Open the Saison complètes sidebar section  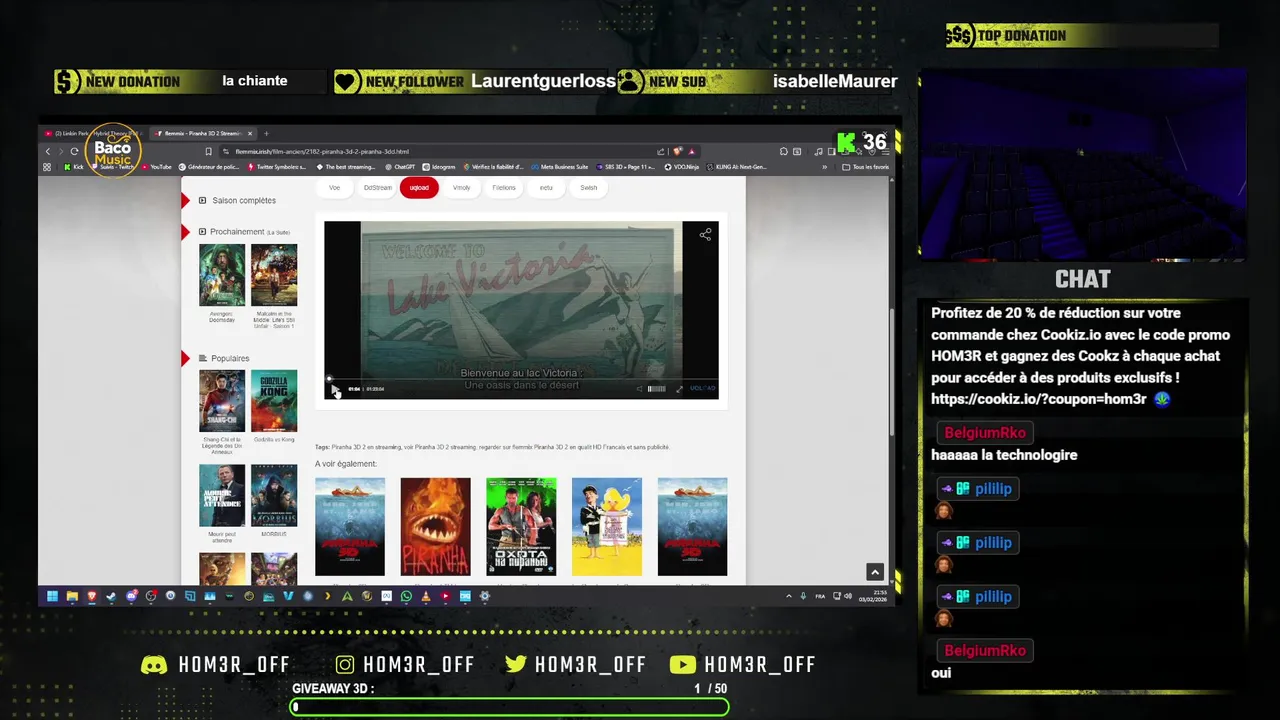click(x=243, y=200)
